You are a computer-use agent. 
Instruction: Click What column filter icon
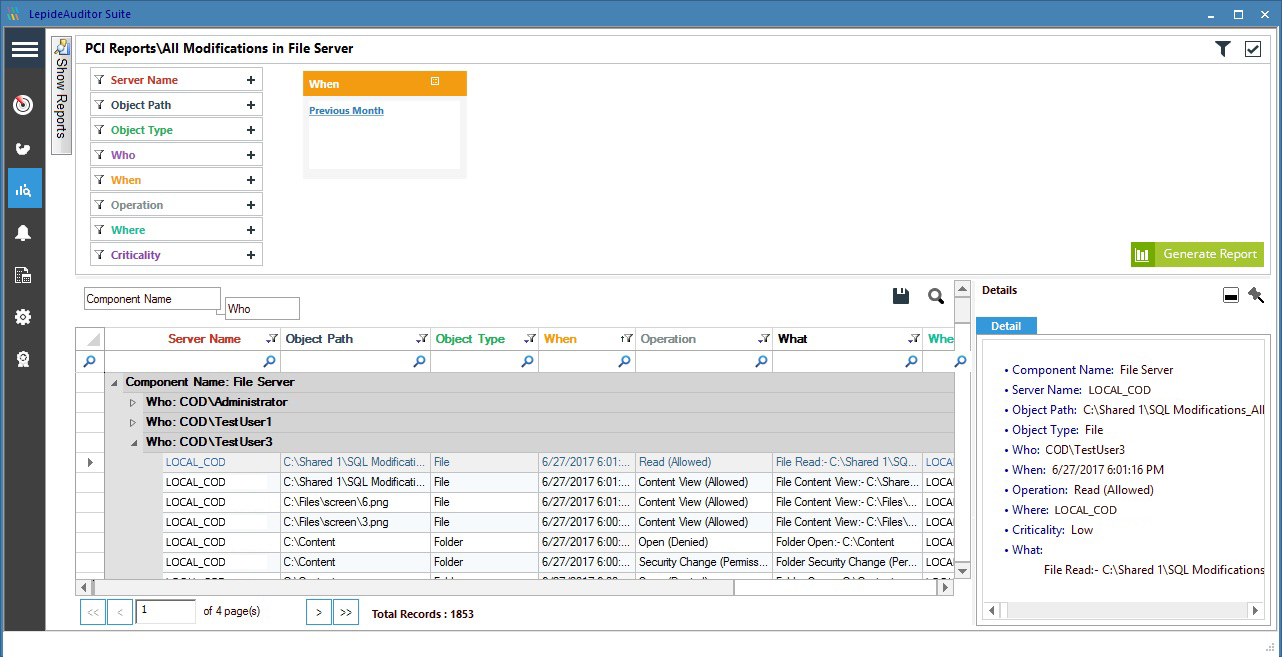click(913, 339)
